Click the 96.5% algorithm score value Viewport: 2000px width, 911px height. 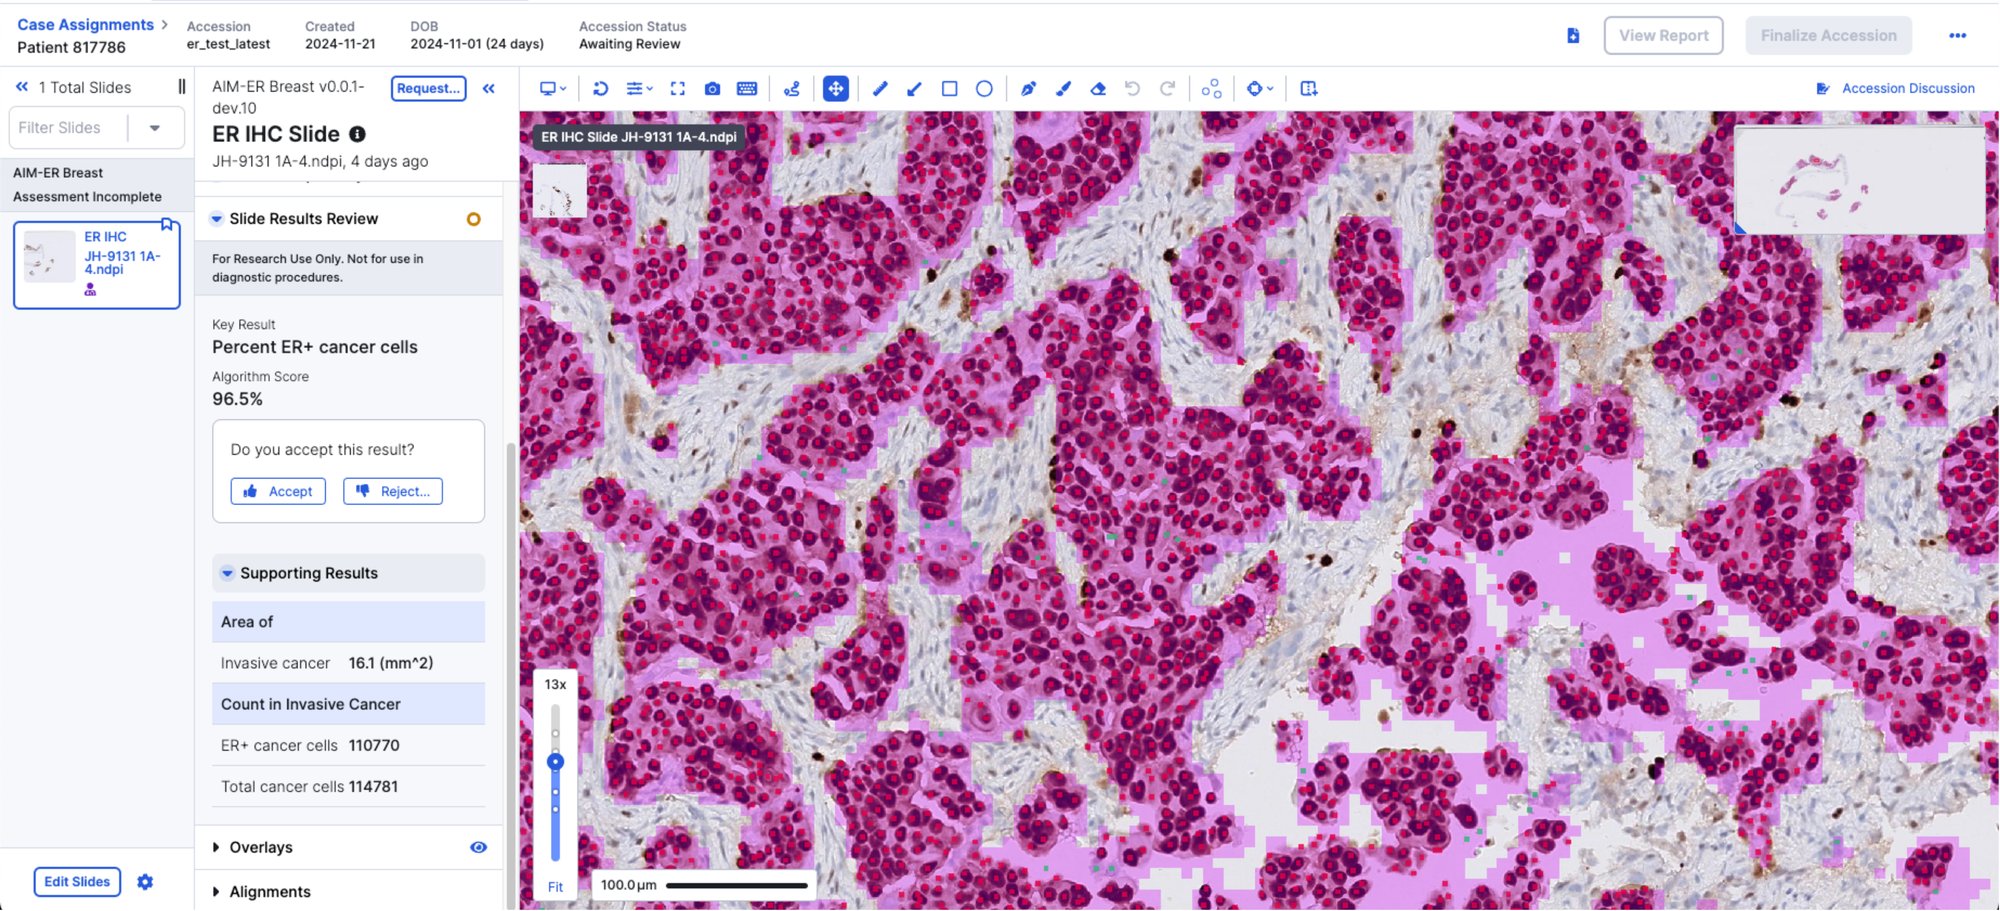(x=237, y=399)
